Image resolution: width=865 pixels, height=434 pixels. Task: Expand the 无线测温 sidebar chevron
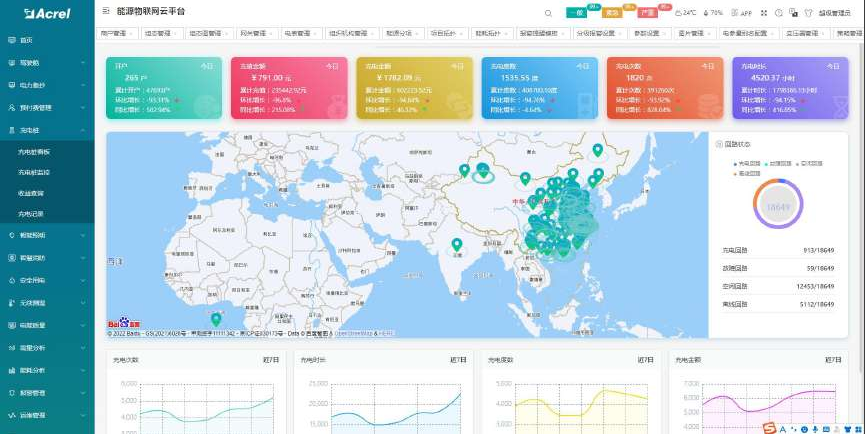(83, 303)
